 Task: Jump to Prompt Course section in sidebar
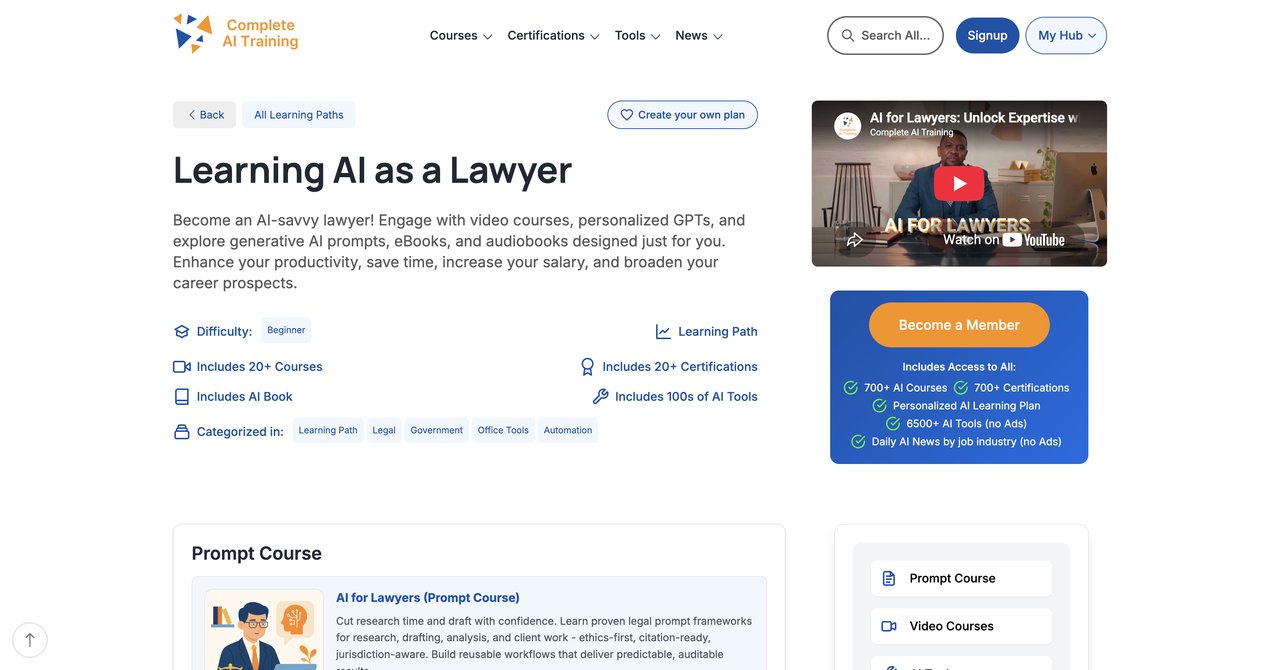point(961,578)
